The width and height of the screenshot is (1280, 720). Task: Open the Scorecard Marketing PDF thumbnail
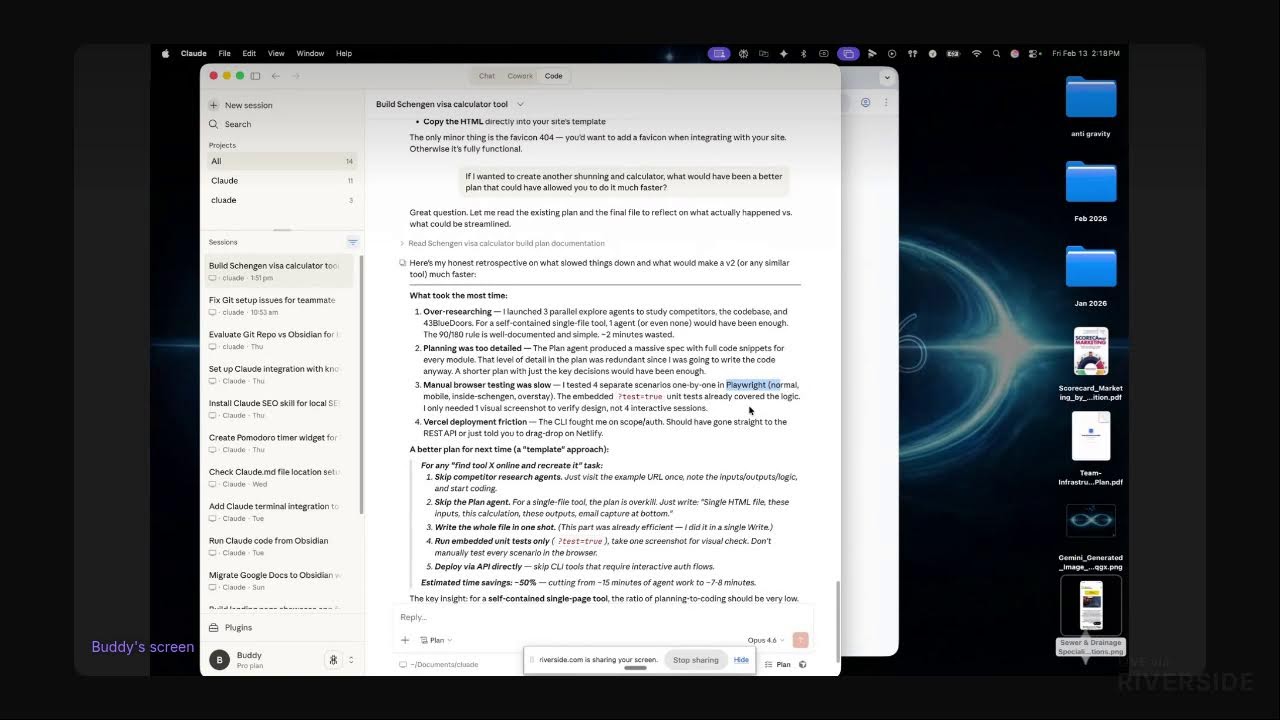(x=1091, y=352)
